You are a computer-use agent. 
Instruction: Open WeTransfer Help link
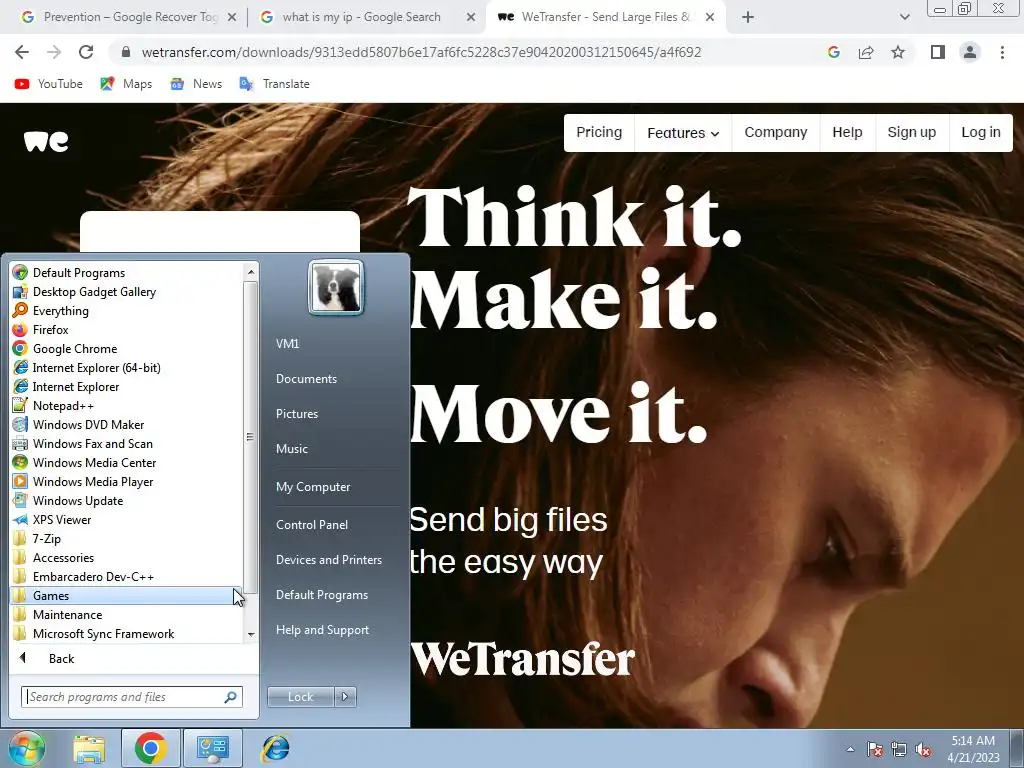(x=847, y=133)
